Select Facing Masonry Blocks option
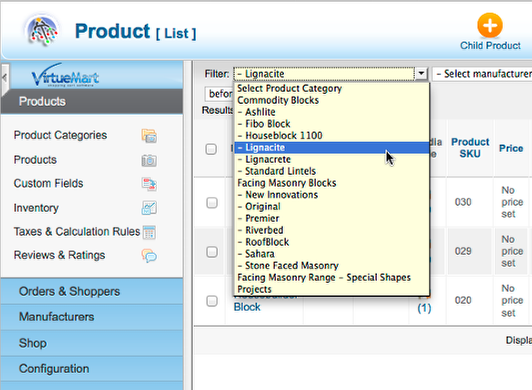532x390 pixels. 332,183
